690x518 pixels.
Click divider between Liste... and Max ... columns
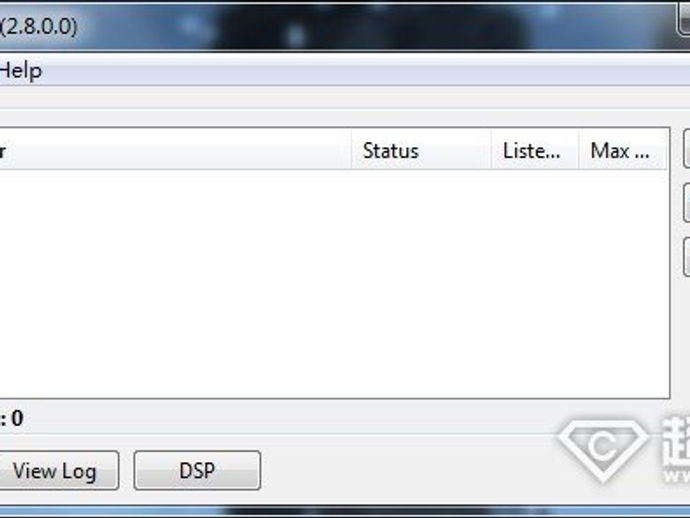pos(578,151)
